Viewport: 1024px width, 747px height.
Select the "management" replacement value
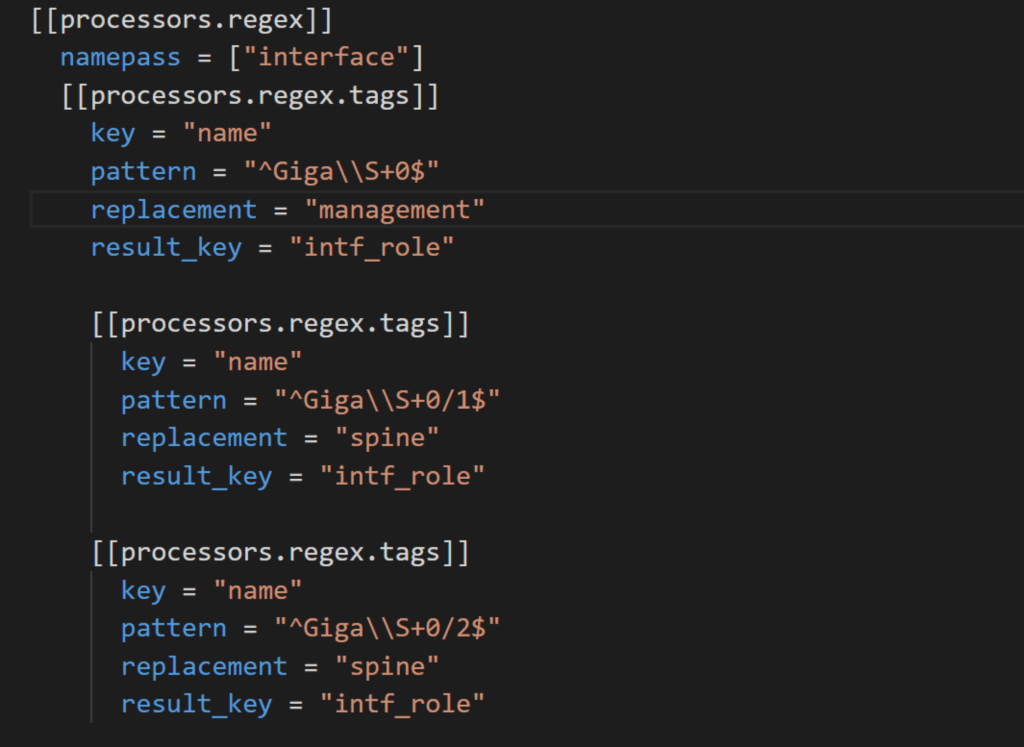[396, 209]
